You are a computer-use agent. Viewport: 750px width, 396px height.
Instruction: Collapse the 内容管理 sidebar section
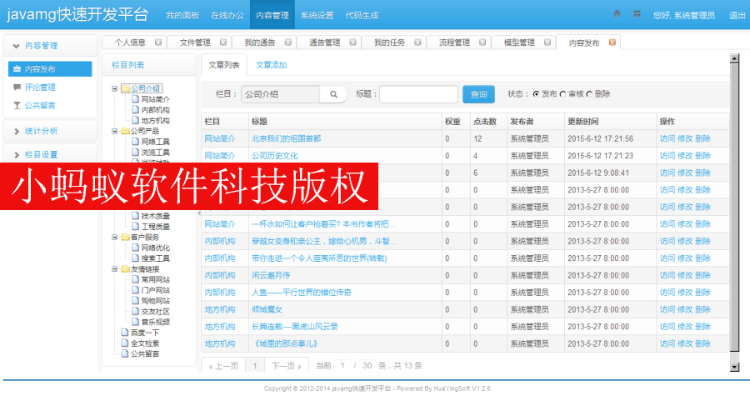point(50,45)
